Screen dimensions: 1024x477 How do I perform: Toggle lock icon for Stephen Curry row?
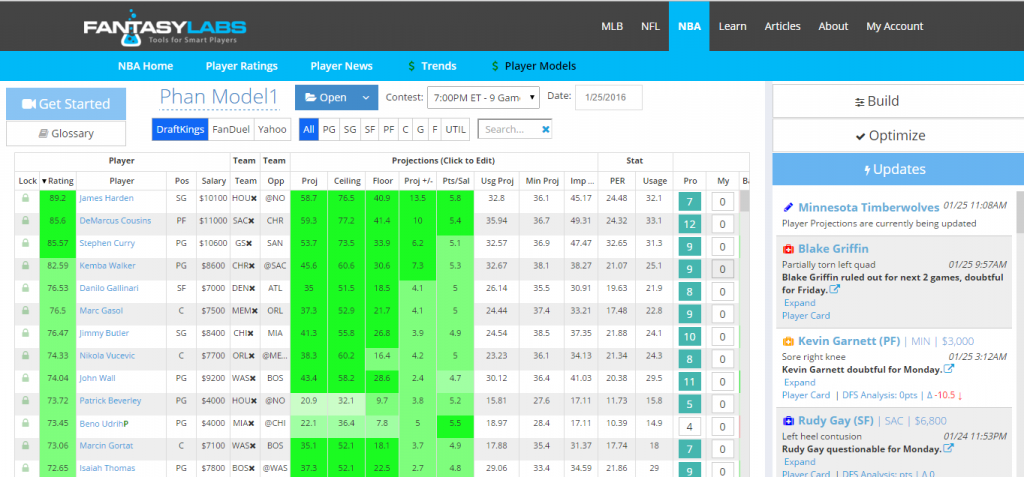[26, 243]
